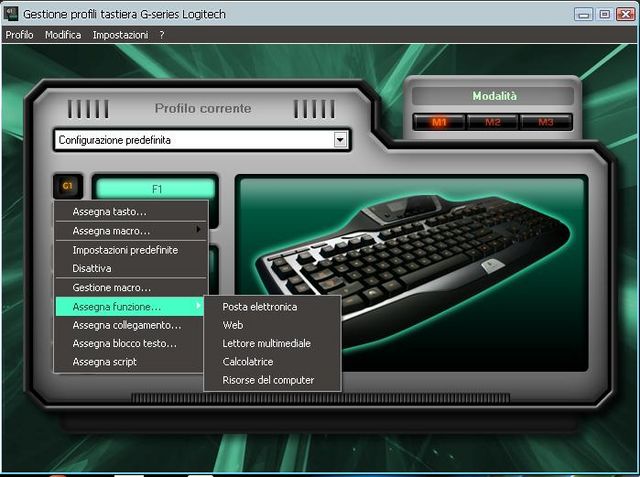Switch to M2 mode
Viewport: 640px width, 477px height.
tap(493, 122)
